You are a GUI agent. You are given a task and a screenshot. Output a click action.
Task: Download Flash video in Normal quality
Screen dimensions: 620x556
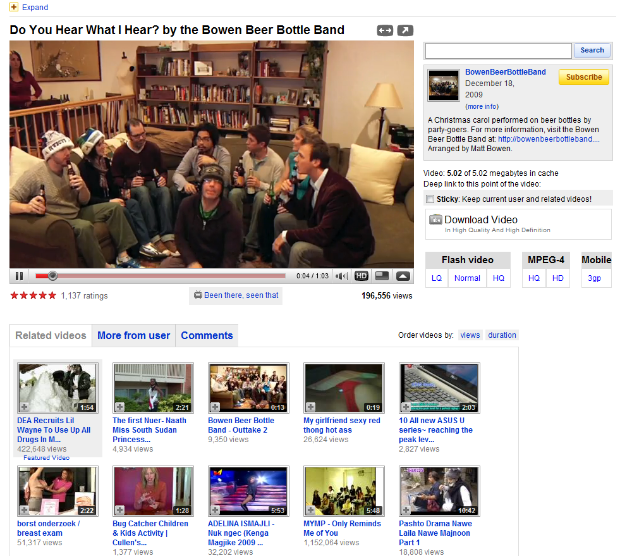(467, 278)
